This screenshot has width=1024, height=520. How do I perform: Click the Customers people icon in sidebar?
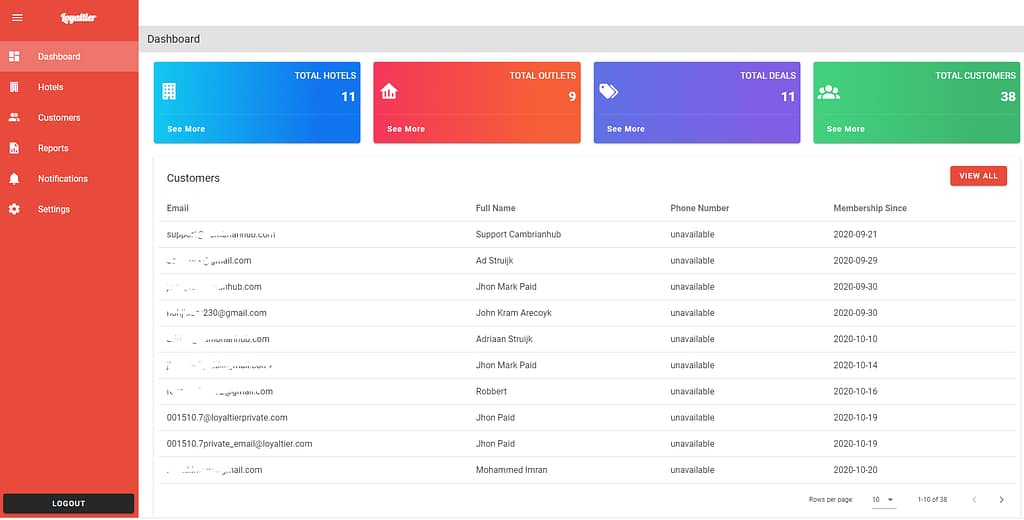pyautogui.click(x=14, y=117)
